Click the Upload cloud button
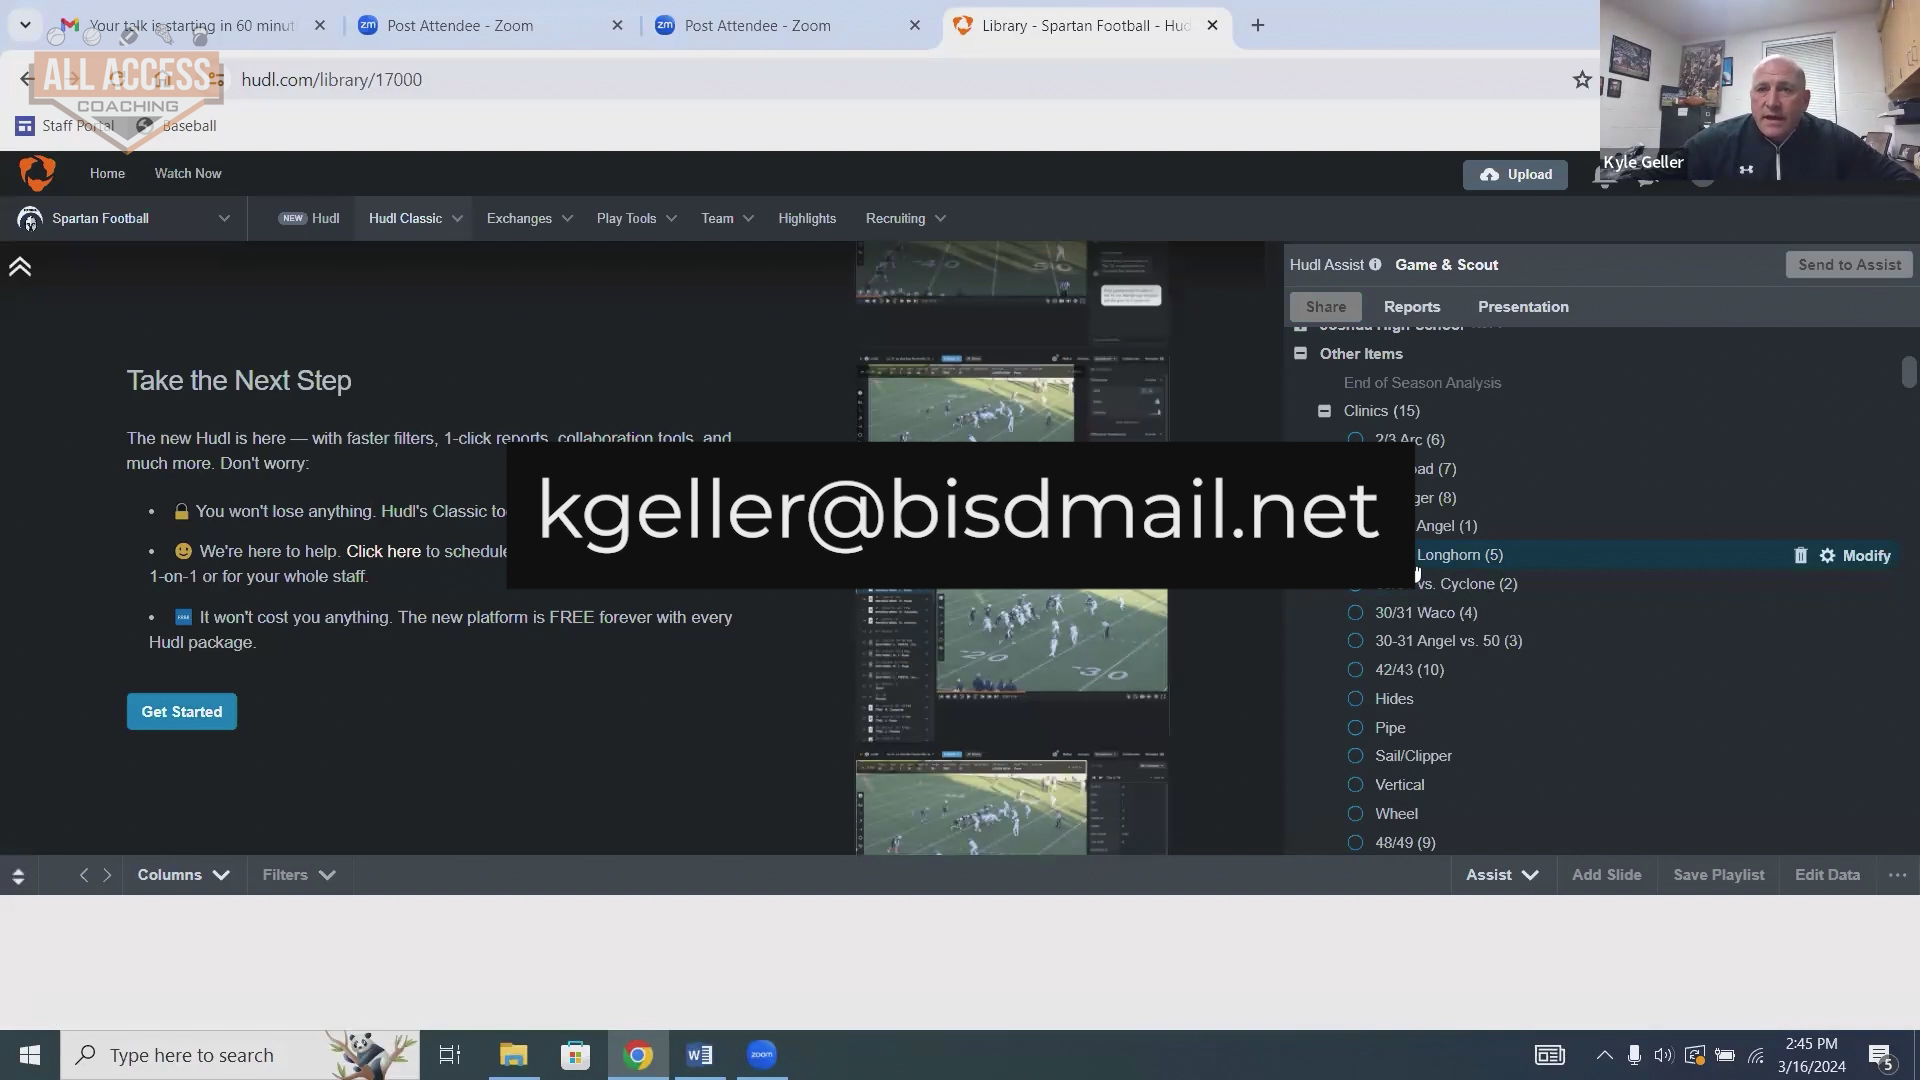Screen dimensions: 1920x1080 pos(1515,174)
